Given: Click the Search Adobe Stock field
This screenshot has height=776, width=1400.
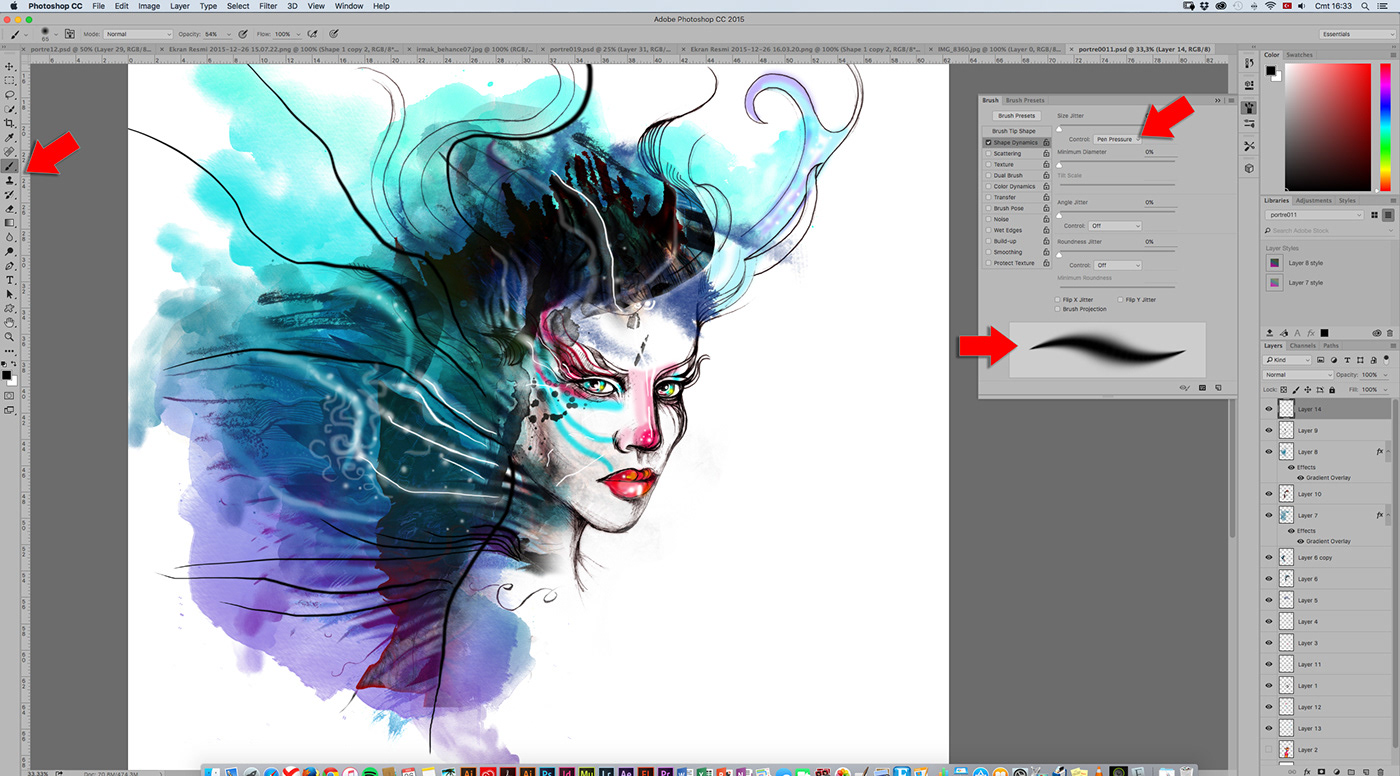Looking at the screenshot, I should click(1329, 230).
